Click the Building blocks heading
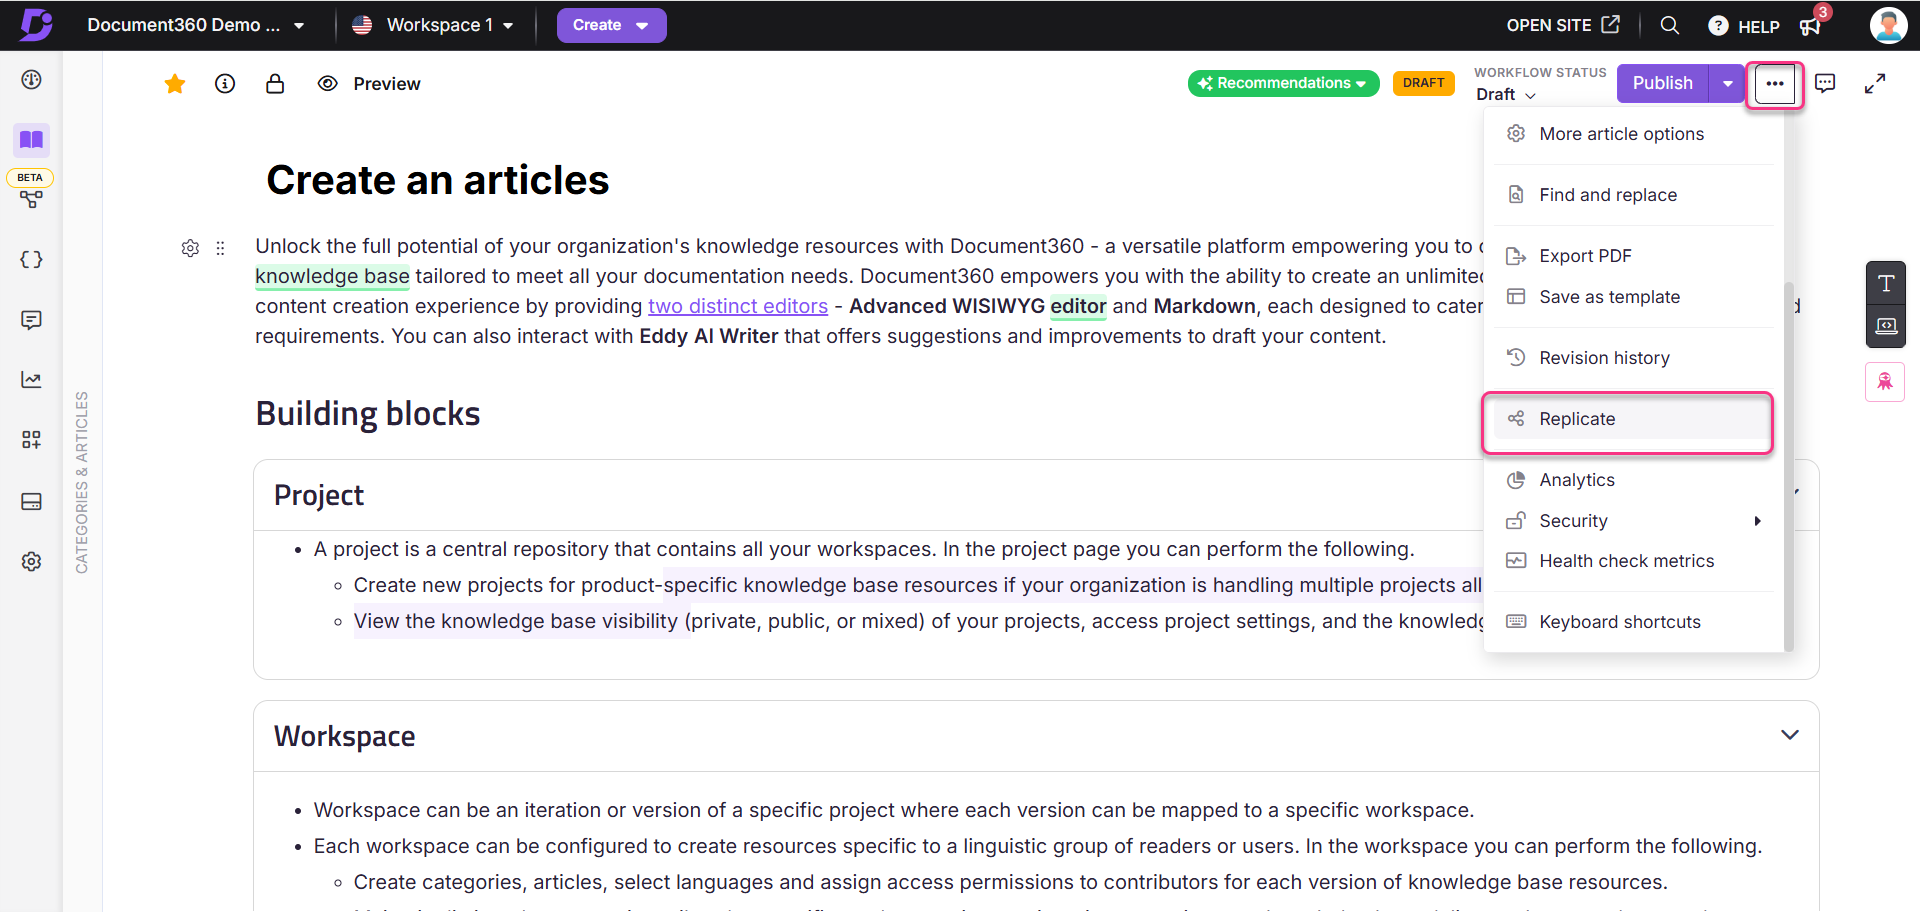This screenshot has height=912, width=1920. (x=368, y=414)
